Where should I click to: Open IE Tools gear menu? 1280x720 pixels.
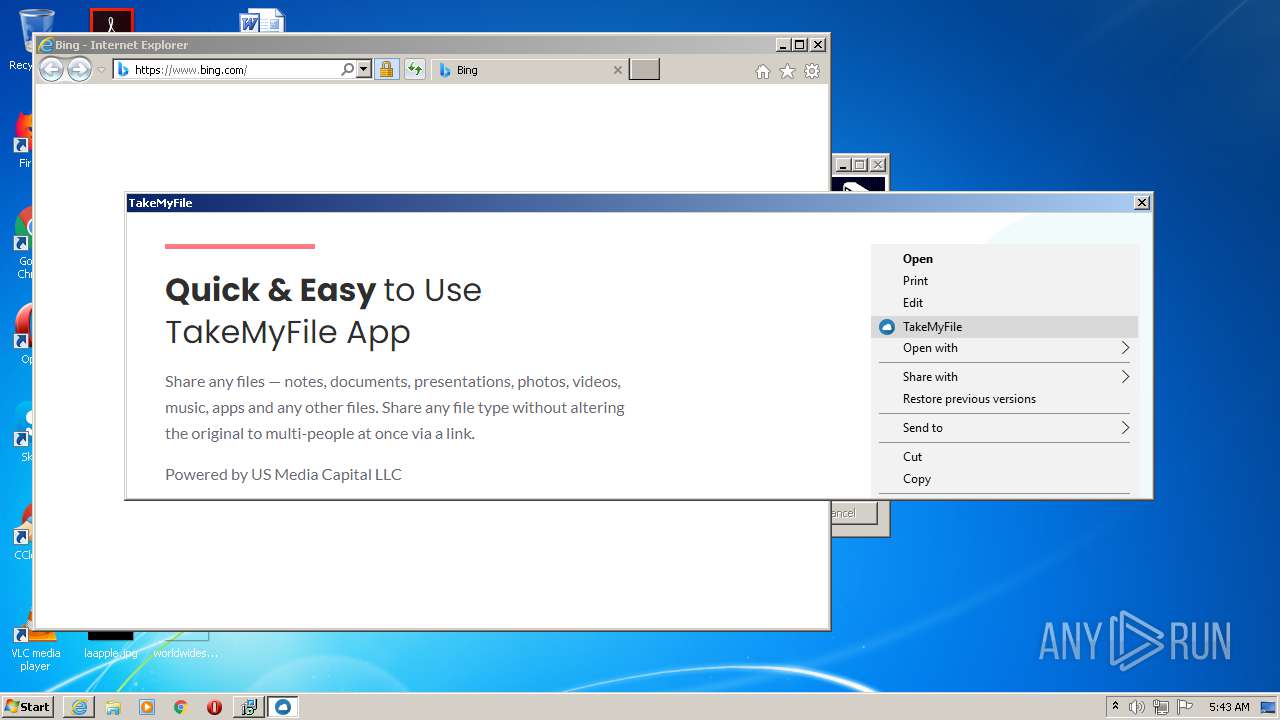[x=812, y=71]
